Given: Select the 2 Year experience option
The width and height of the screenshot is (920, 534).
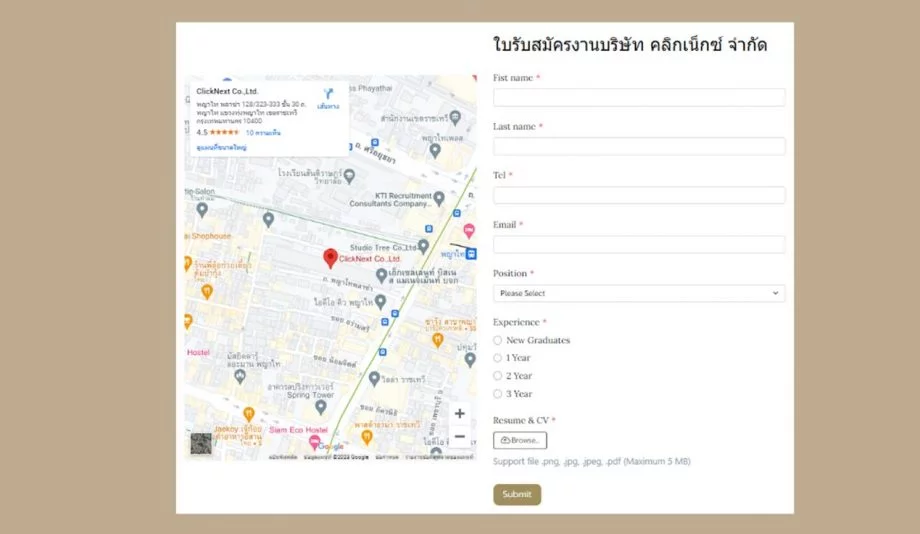Looking at the screenshot, I should click(x=498, y=376).
